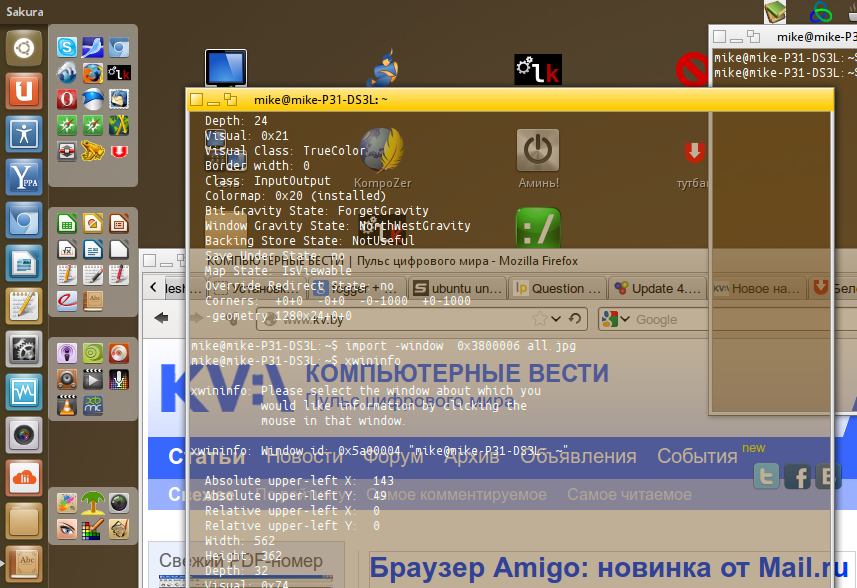Open the LibreOffice Math formula icon
Screen dimensions: 857x588
(67, 250)
